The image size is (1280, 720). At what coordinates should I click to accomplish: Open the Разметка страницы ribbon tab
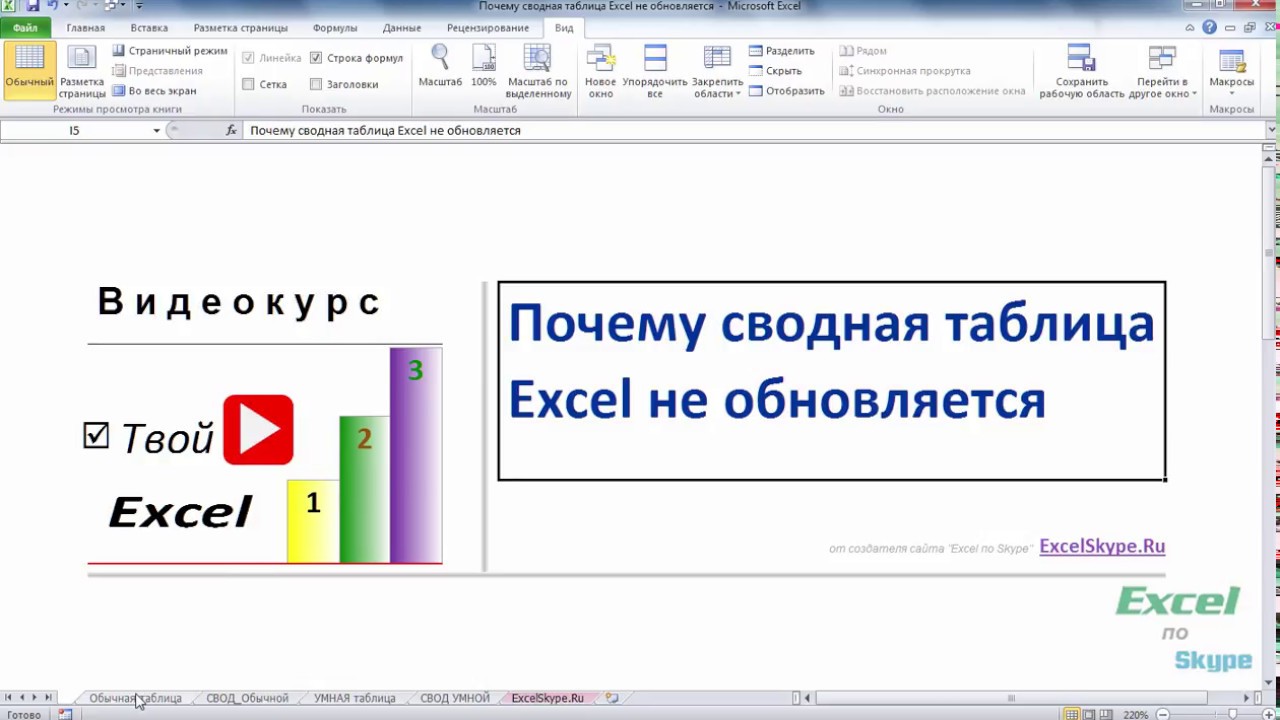coord(240,28)
